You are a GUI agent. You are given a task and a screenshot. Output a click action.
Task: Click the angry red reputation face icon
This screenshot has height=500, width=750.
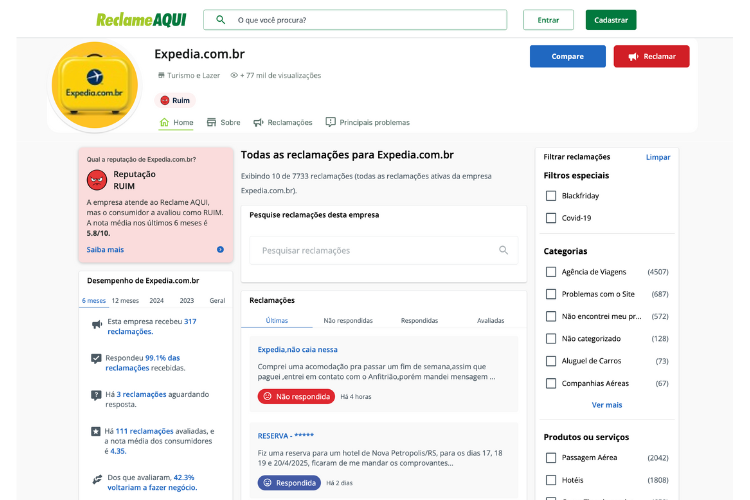pos(97,180)
